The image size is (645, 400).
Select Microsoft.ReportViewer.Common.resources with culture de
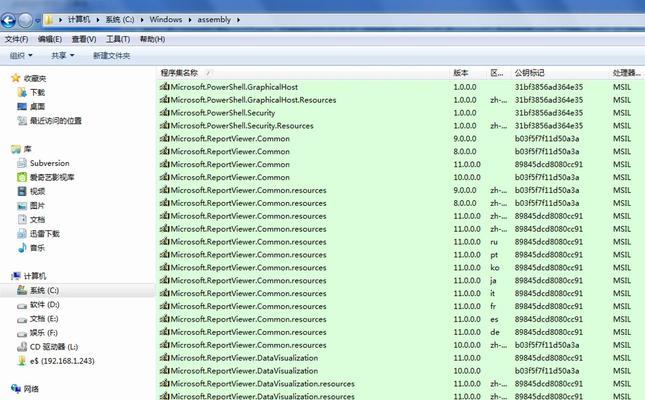(400, 332)
